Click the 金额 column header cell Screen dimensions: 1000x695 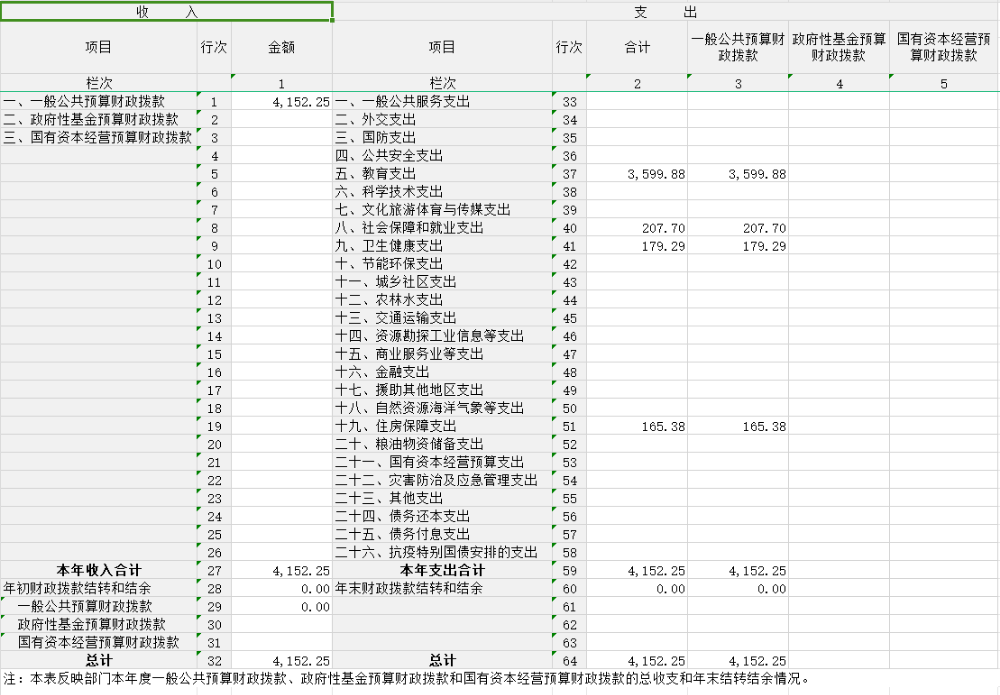pyautogui.click(x=281, y=47)
